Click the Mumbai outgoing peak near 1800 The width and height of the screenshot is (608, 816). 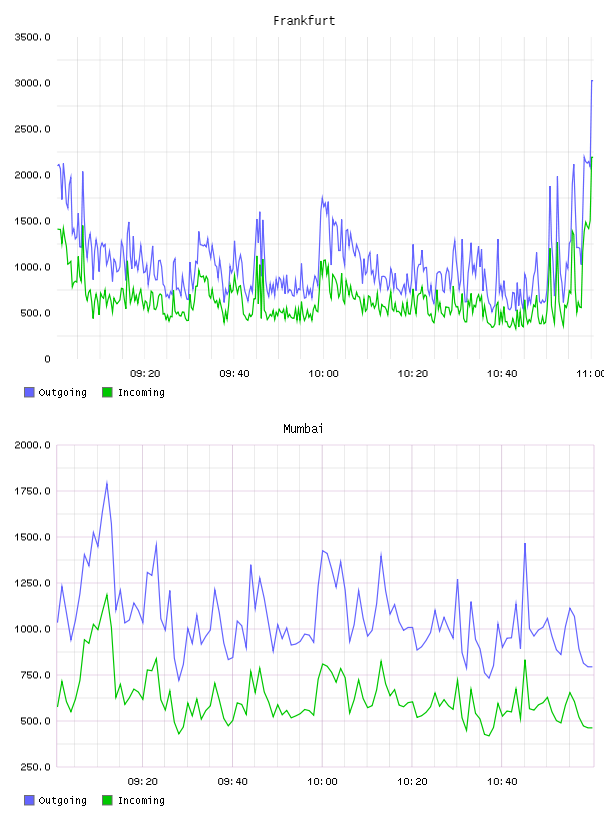107,482
